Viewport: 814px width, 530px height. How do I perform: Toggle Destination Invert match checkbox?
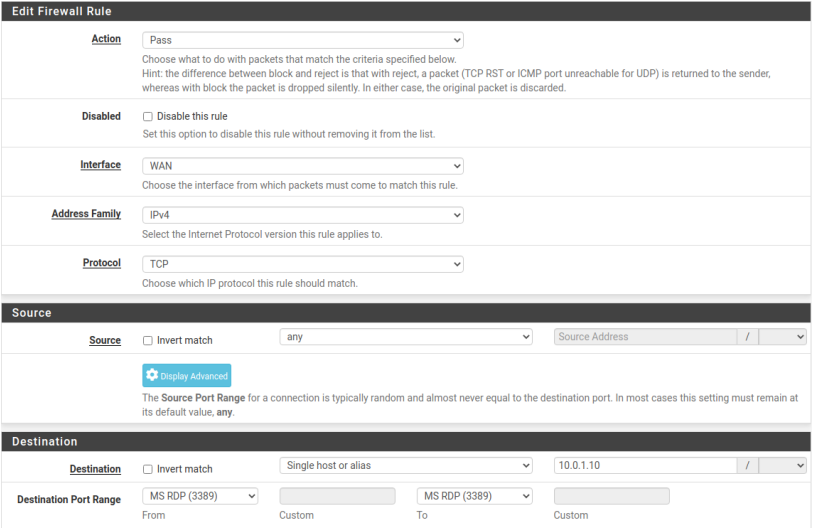(x=148, y=469)
